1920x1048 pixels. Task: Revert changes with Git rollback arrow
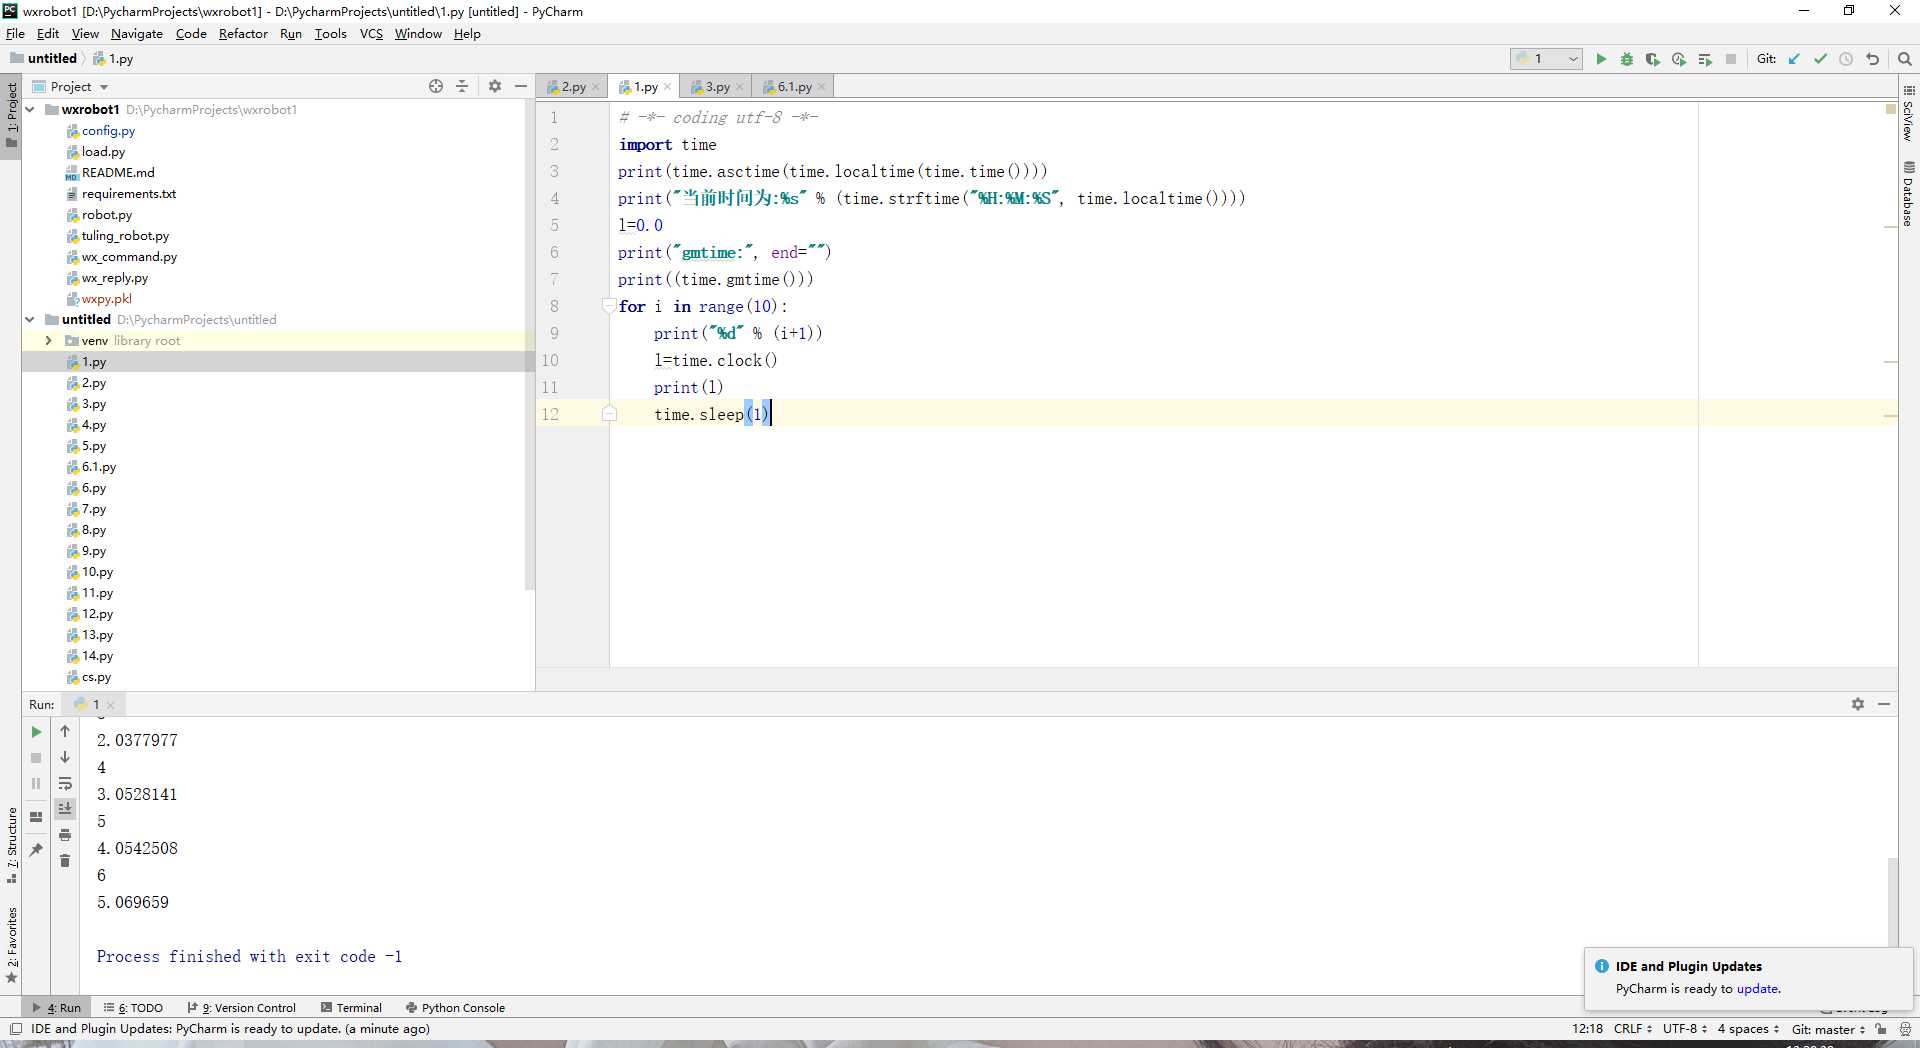click(x=1872, y=59)
